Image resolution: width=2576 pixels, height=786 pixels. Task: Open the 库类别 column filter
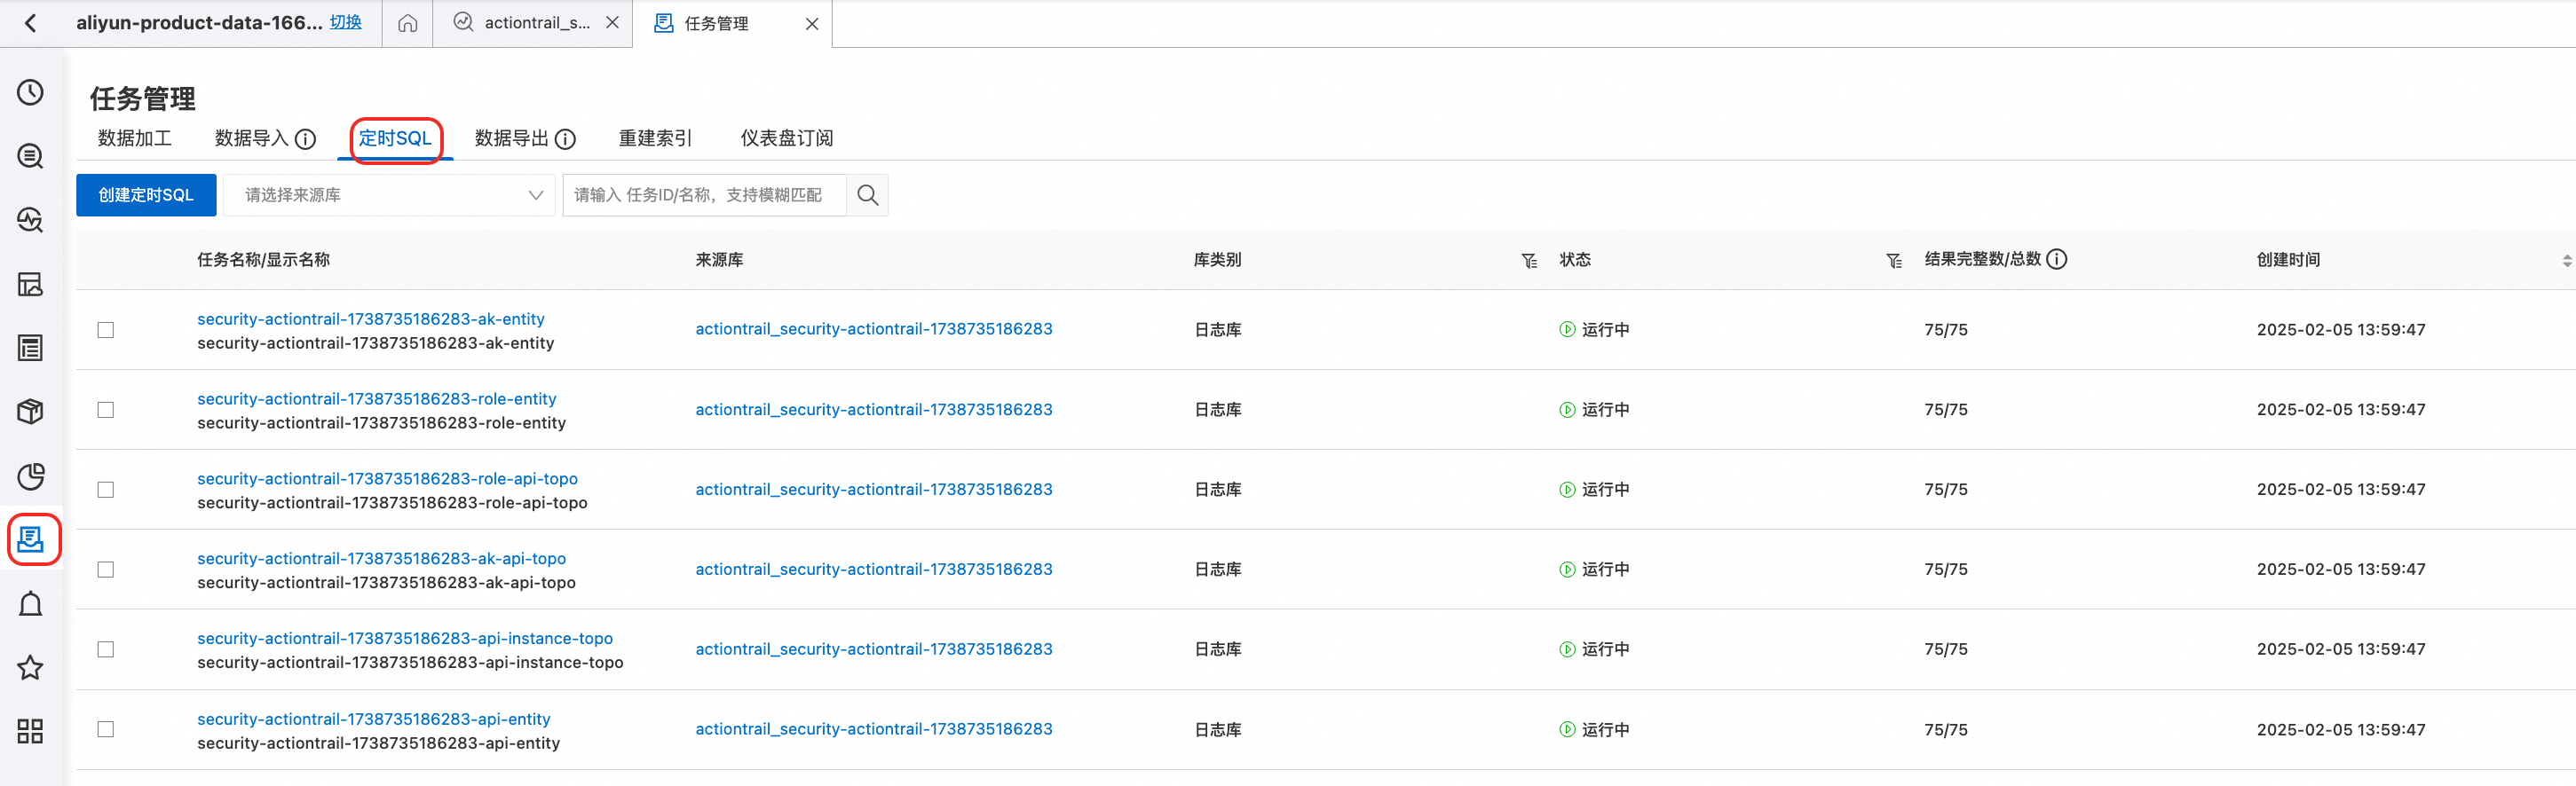point(1529,261)
